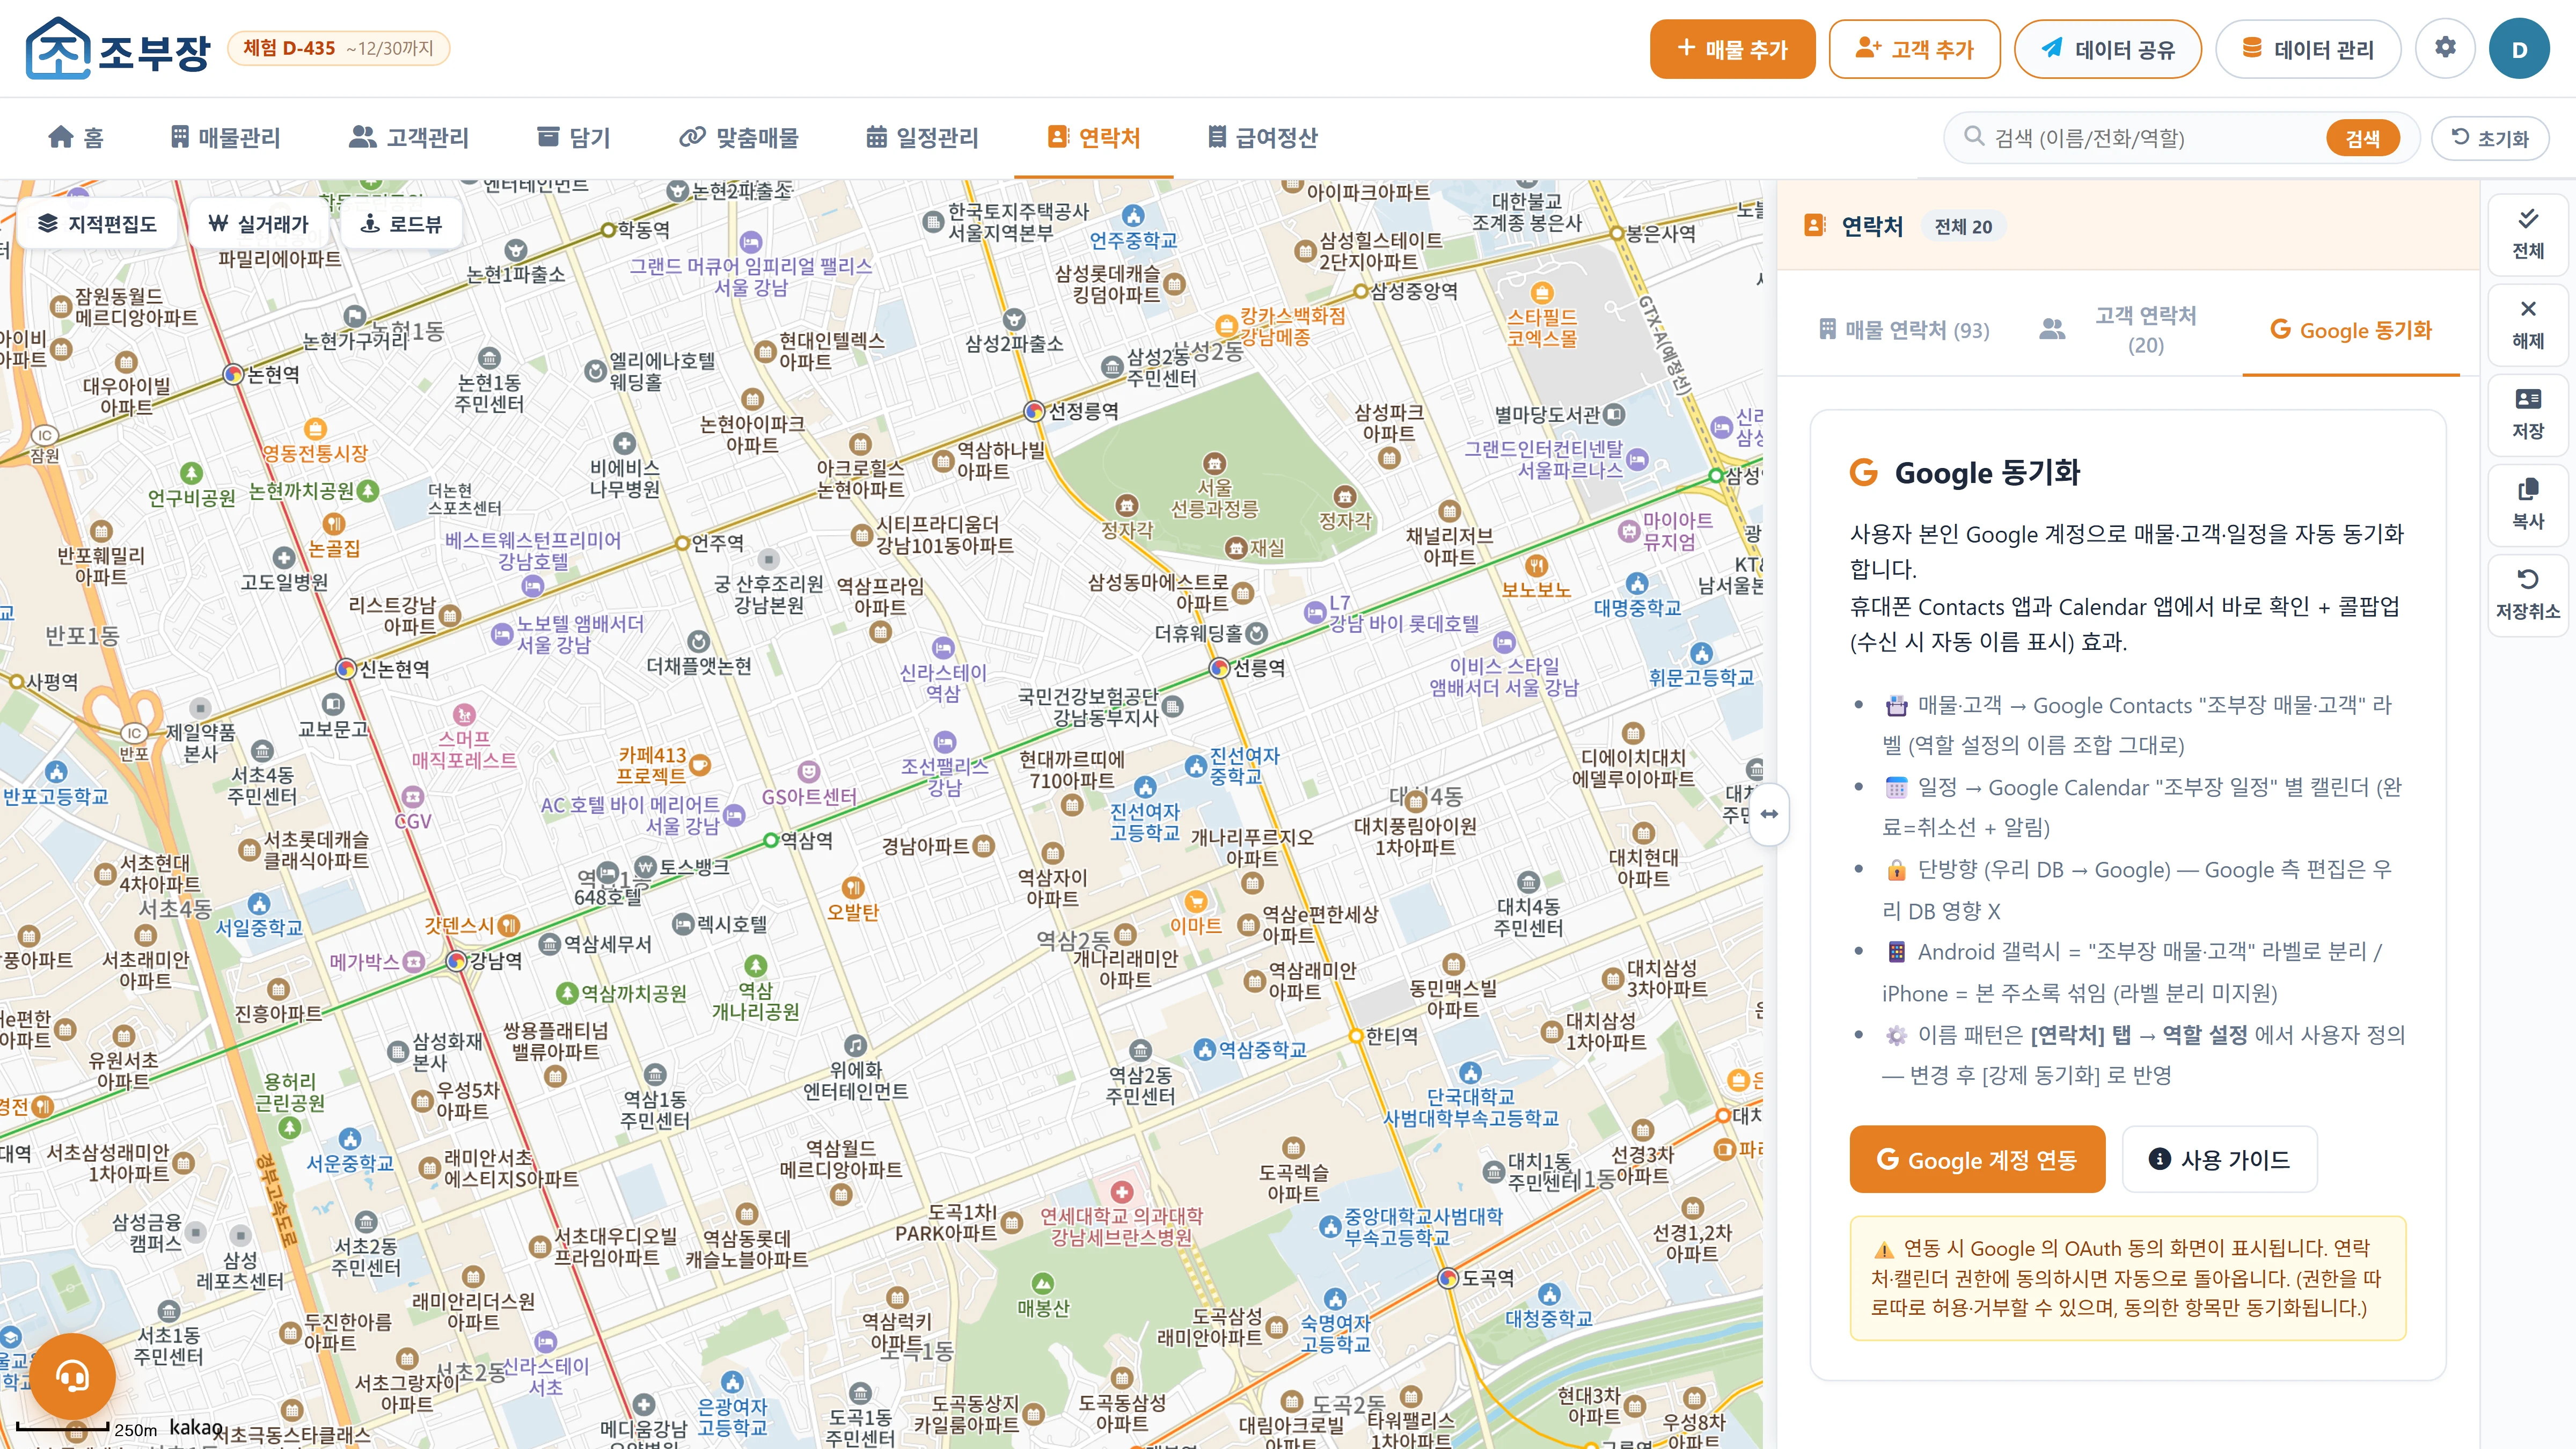The width and height of the screenshot is (2576, 1449).
Task: Click the 카페413 프로젝트 cafe marker
Action: coord(700,766)
